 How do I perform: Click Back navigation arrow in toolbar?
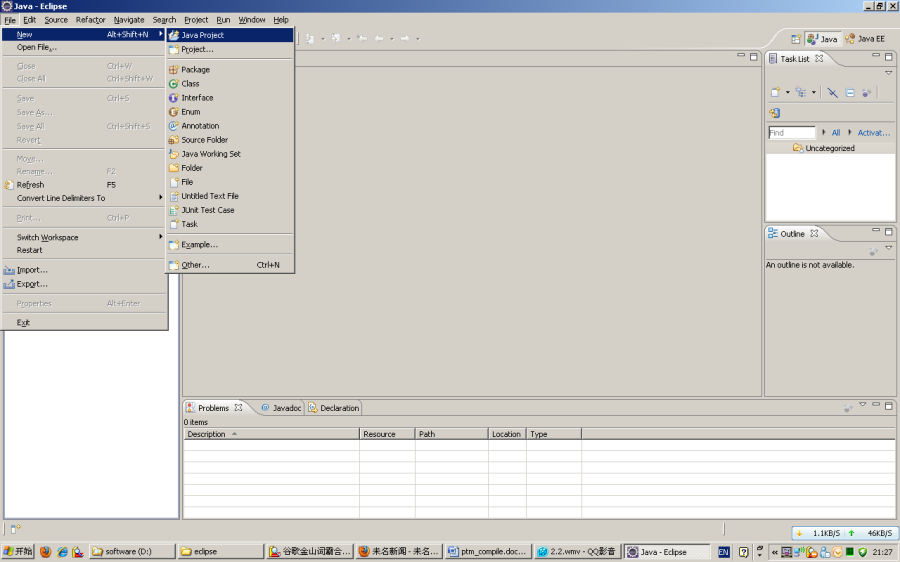[x=379, y=39]
